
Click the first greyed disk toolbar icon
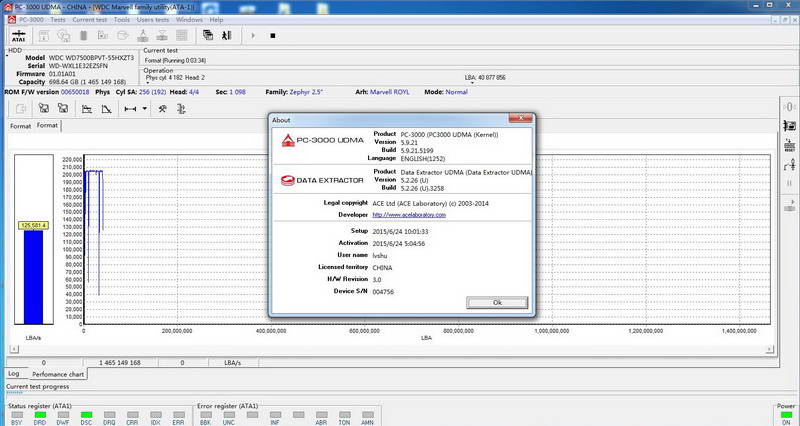click(x=44, y=36)
